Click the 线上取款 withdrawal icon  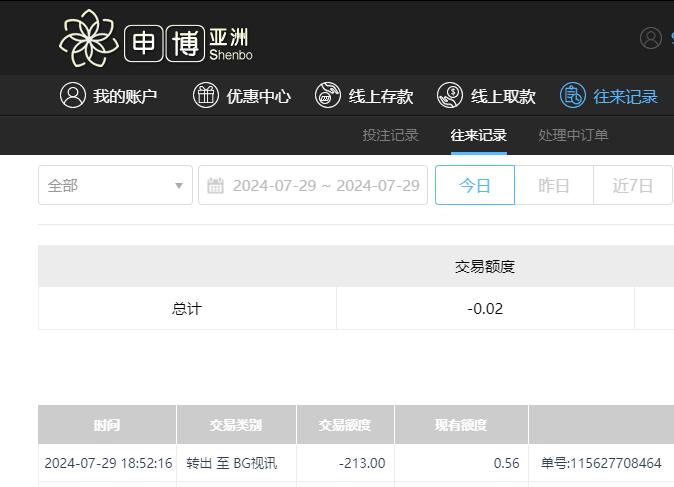[450, 95]
